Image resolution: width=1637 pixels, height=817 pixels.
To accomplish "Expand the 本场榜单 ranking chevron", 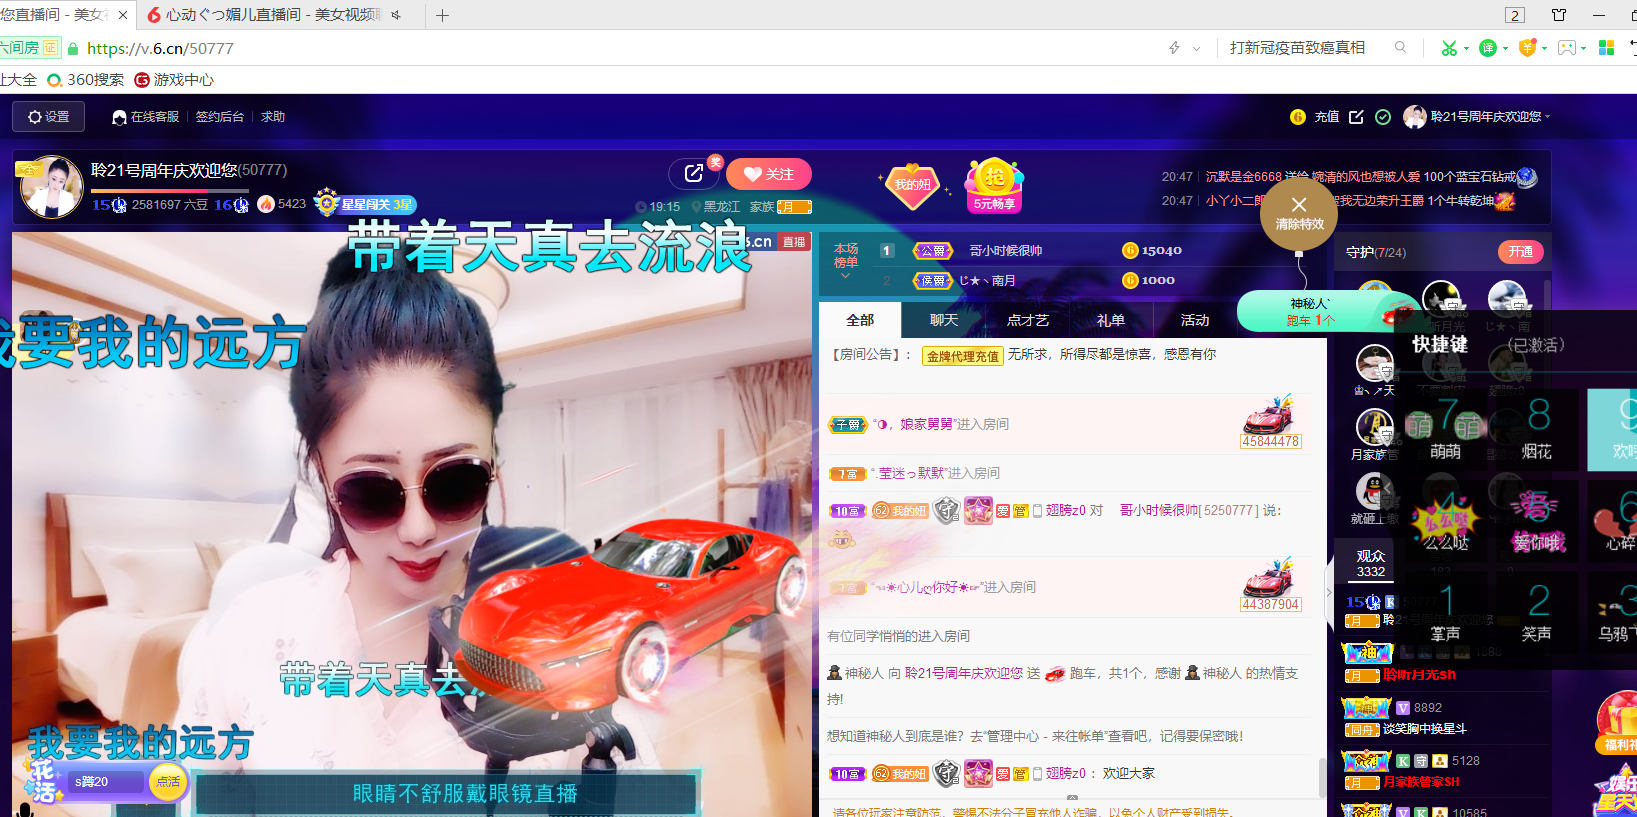I will pyautogui.click(x=845, y=275).
